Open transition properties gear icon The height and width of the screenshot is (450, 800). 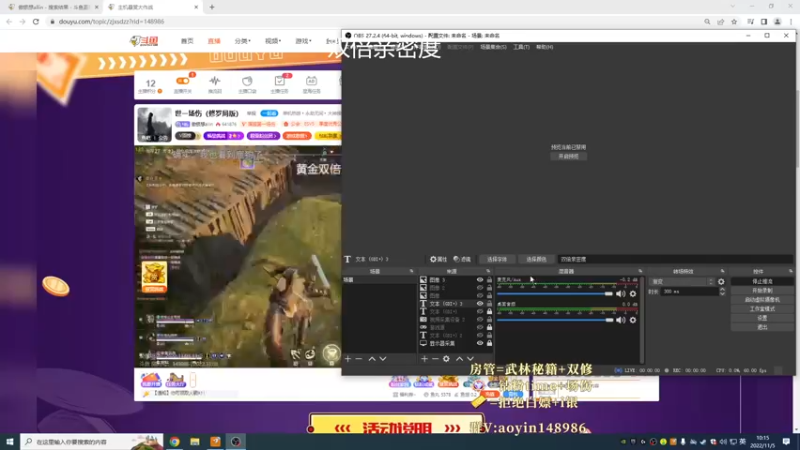(x=721, y=282)
